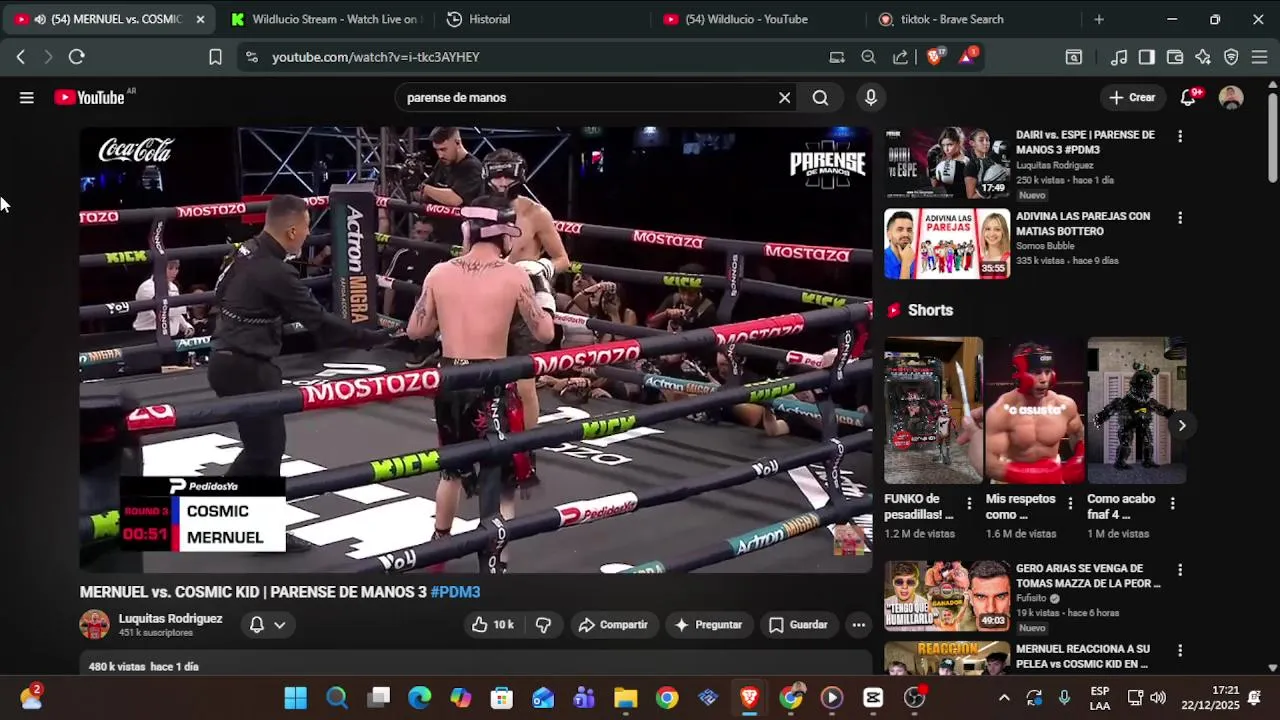Switch to Wildlucio - YouTube tab

click(756, 19)
